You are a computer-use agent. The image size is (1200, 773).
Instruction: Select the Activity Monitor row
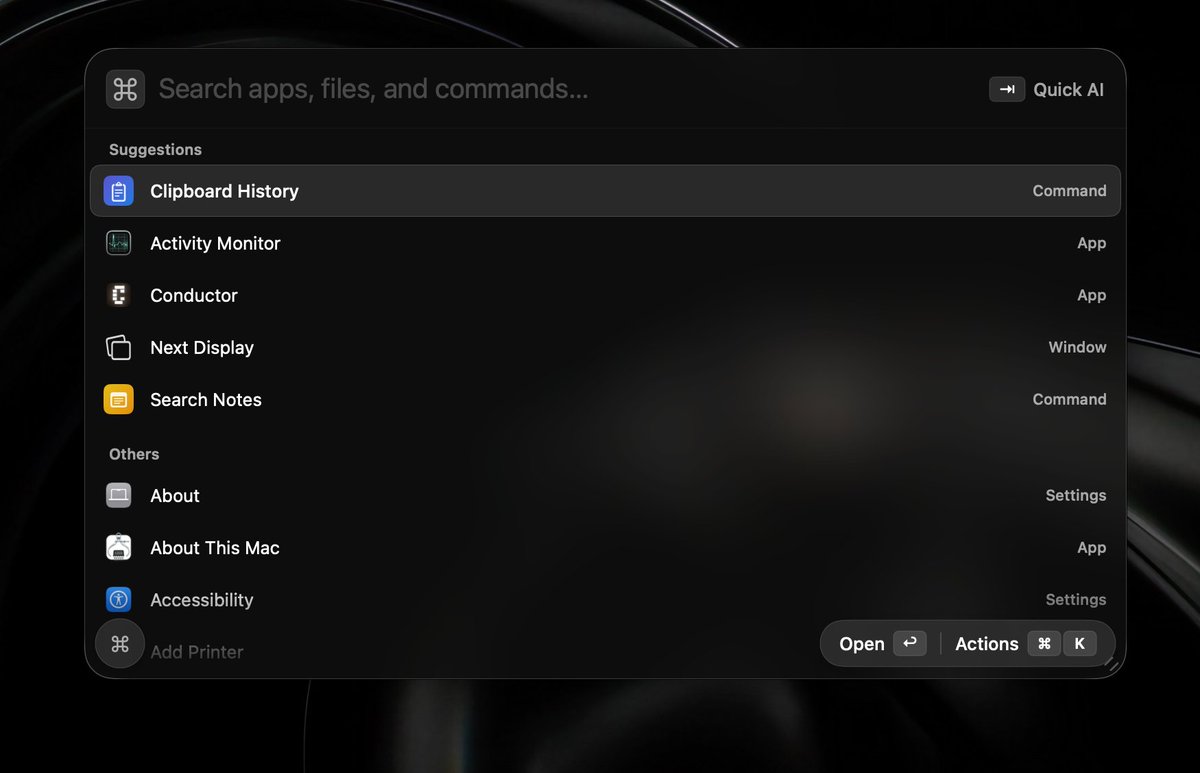tap(605, 243)
